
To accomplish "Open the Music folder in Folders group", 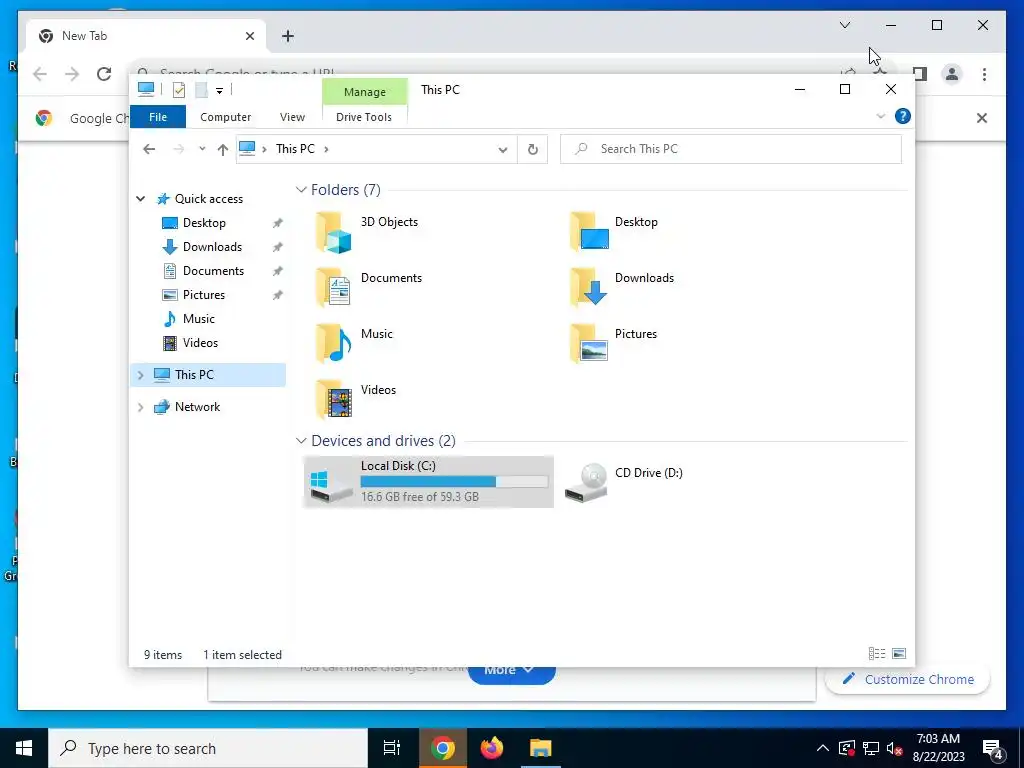I will [334, 344].
